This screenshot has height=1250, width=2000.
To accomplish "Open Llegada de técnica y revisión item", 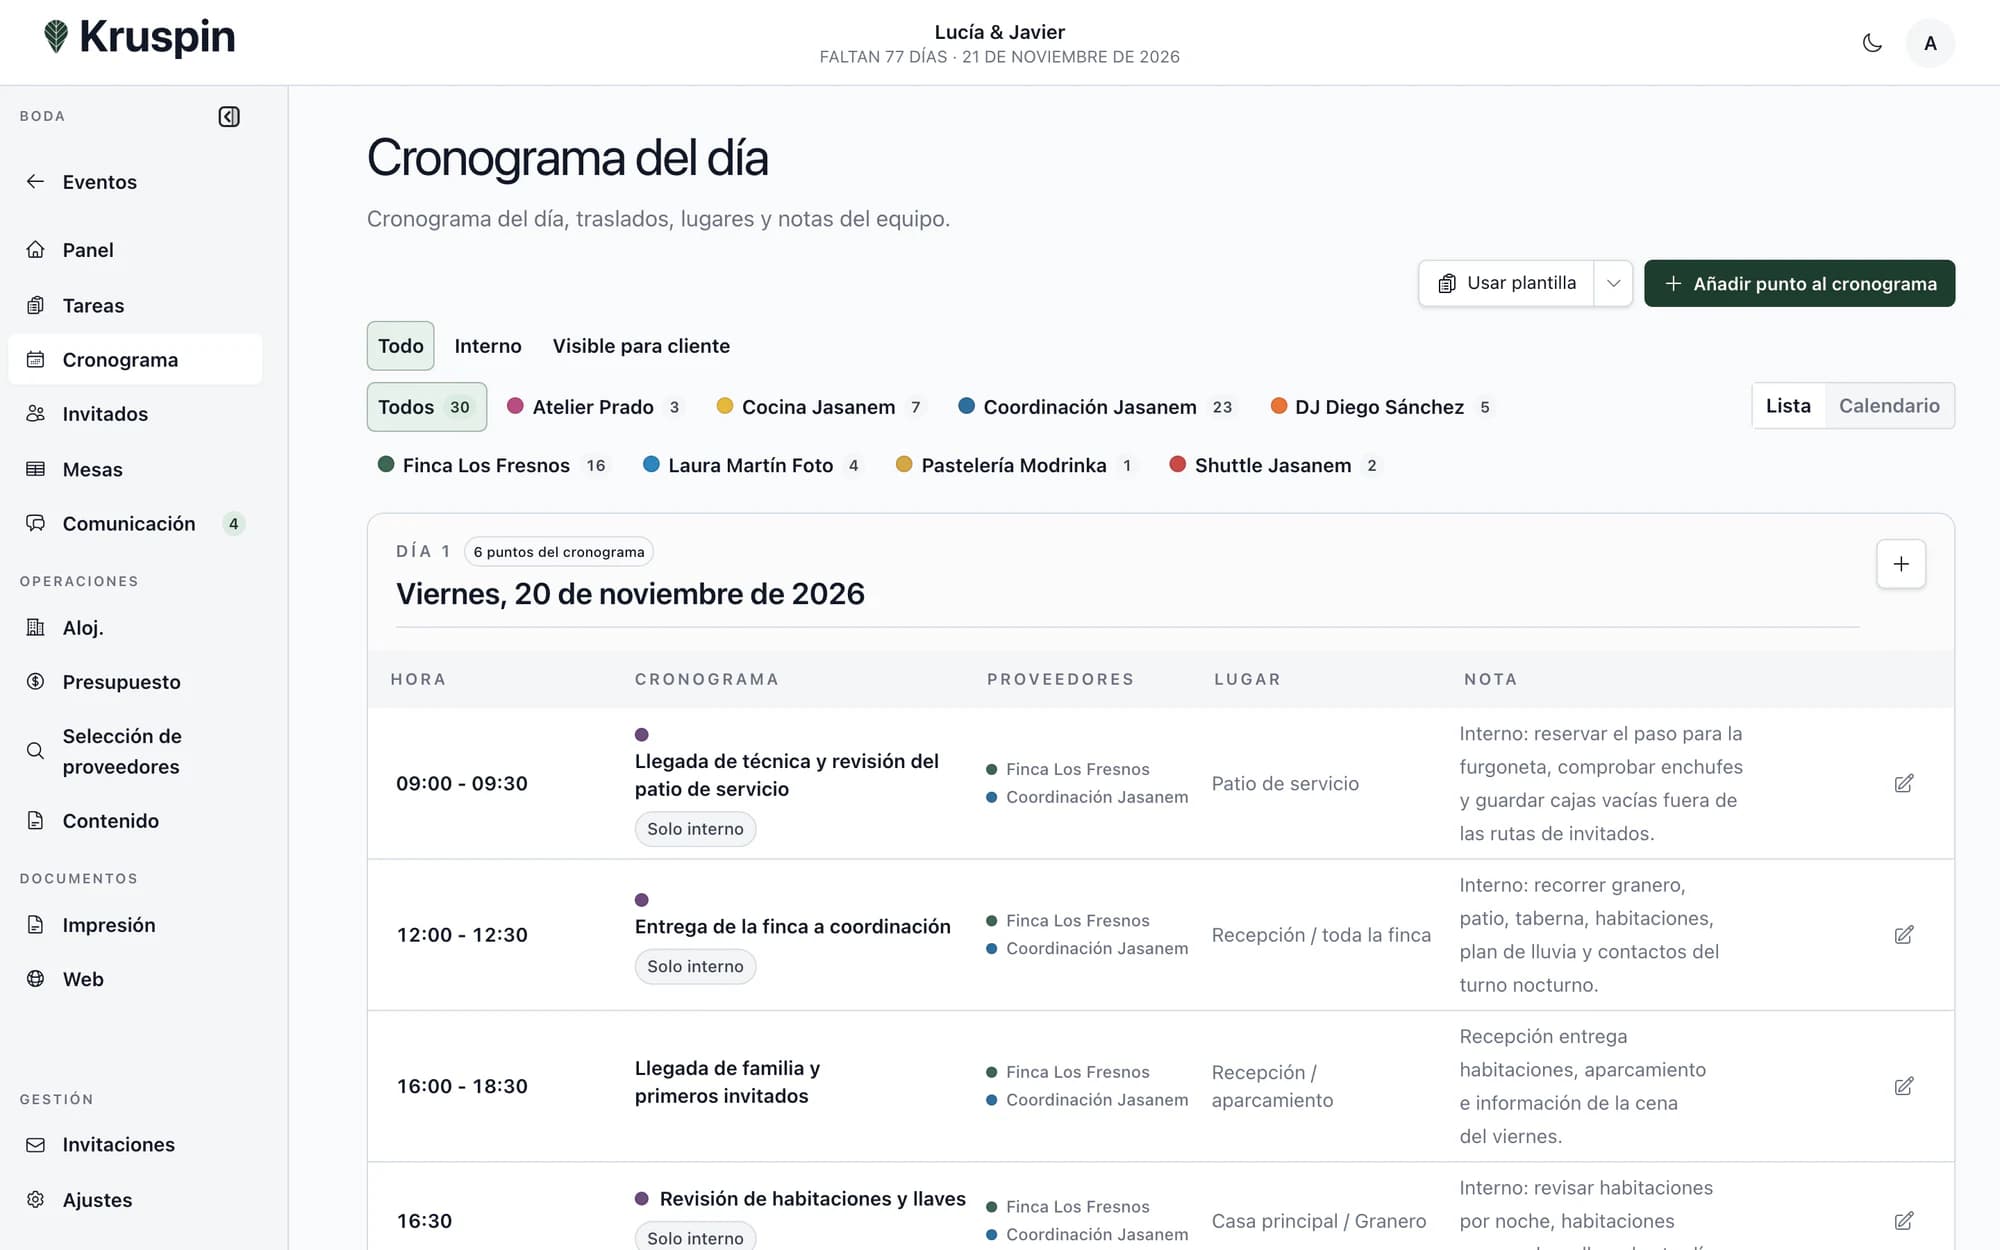I will (787, 775).
